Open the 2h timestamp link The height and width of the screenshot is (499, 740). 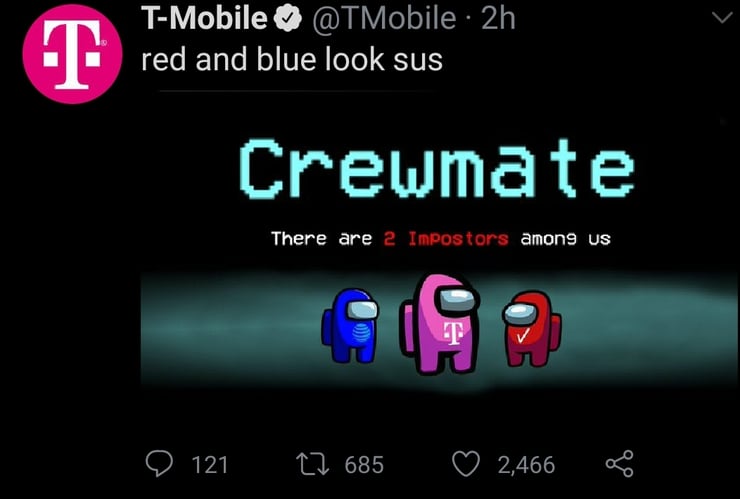(x=498, y=19)
